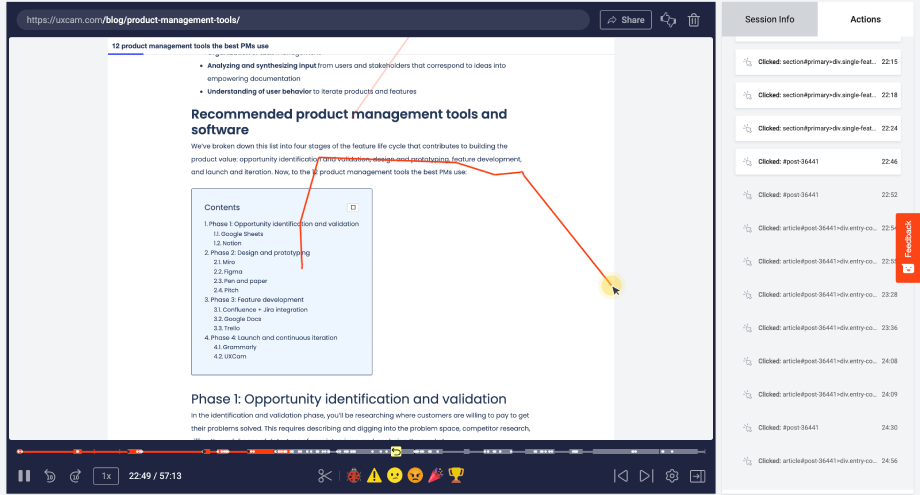Click the cursor icon on the 22:15 action
The image size is (920, 495).
(748, 62)
